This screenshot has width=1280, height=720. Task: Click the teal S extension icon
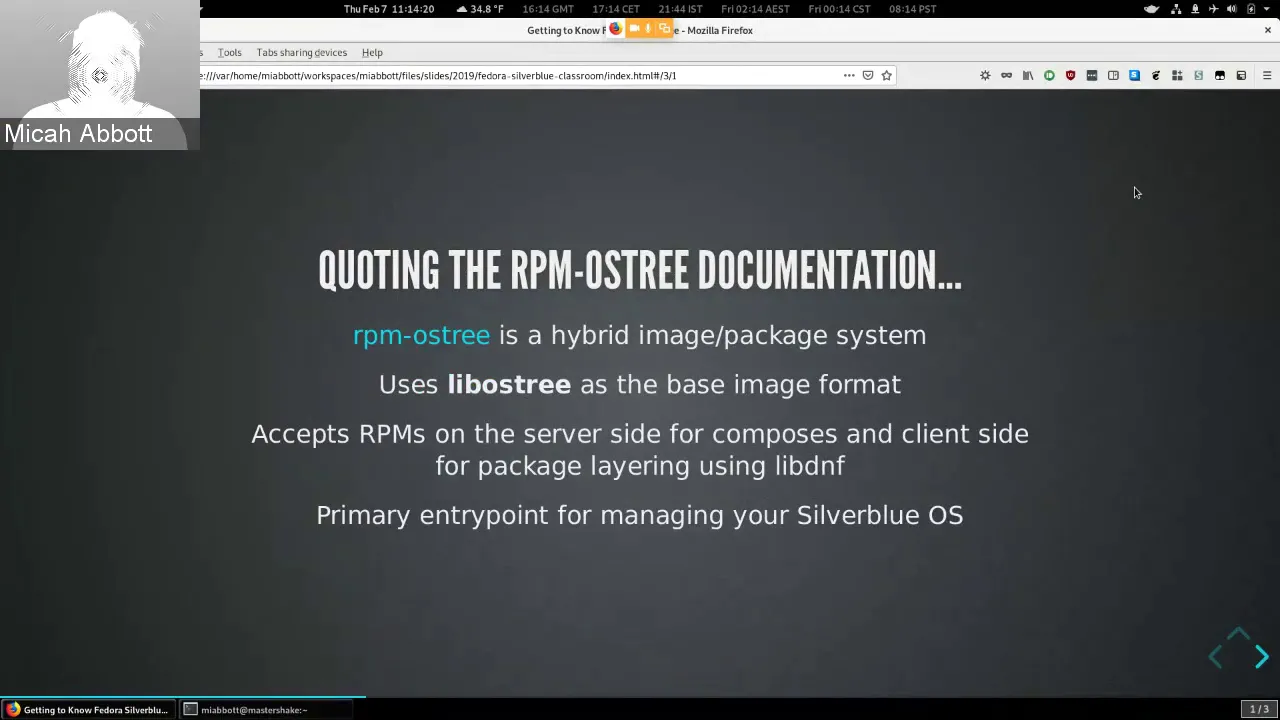click(x=1198, y=75)
